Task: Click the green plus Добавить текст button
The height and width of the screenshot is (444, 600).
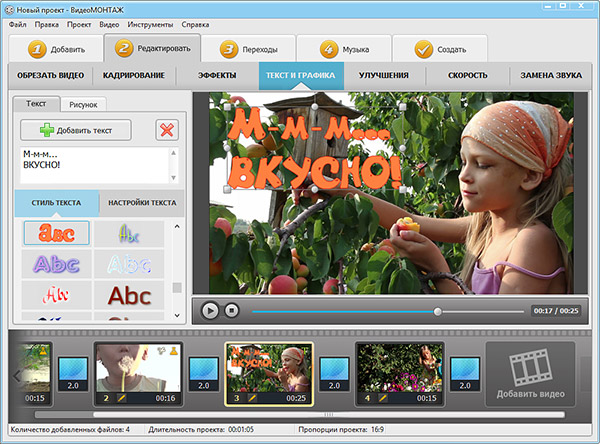Action: click(x=76, y=130)
